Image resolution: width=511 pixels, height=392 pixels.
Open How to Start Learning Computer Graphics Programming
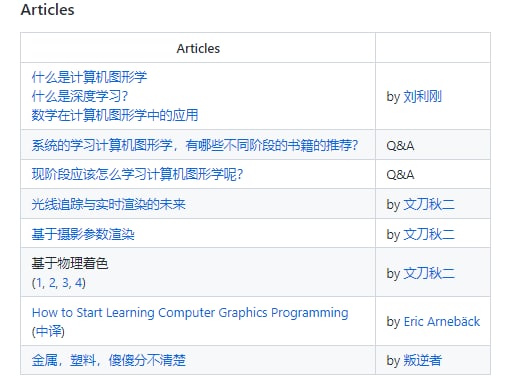[190, 313]
